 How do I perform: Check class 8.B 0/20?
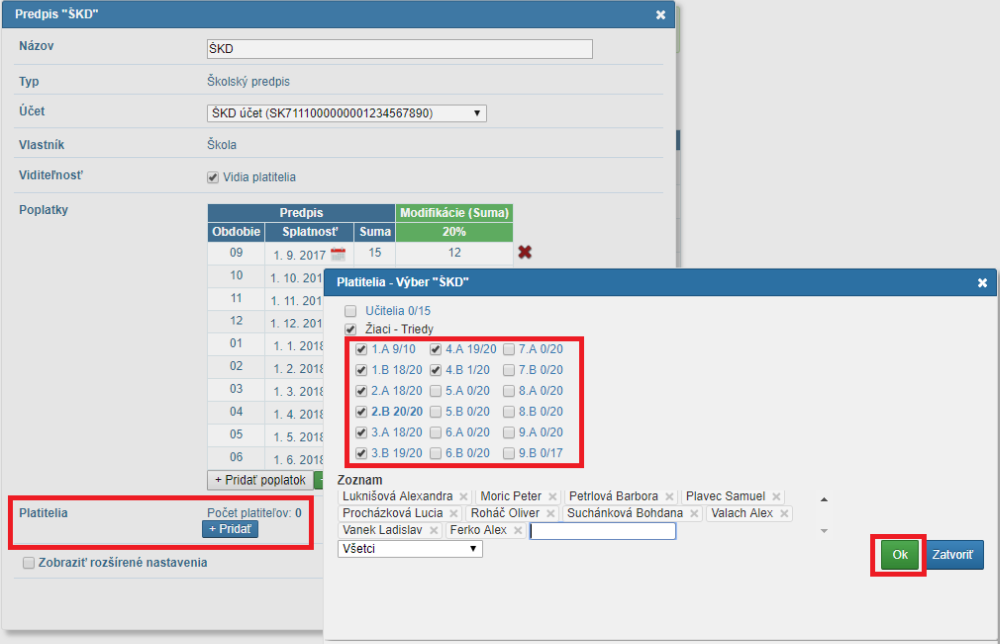pos(509,412)
